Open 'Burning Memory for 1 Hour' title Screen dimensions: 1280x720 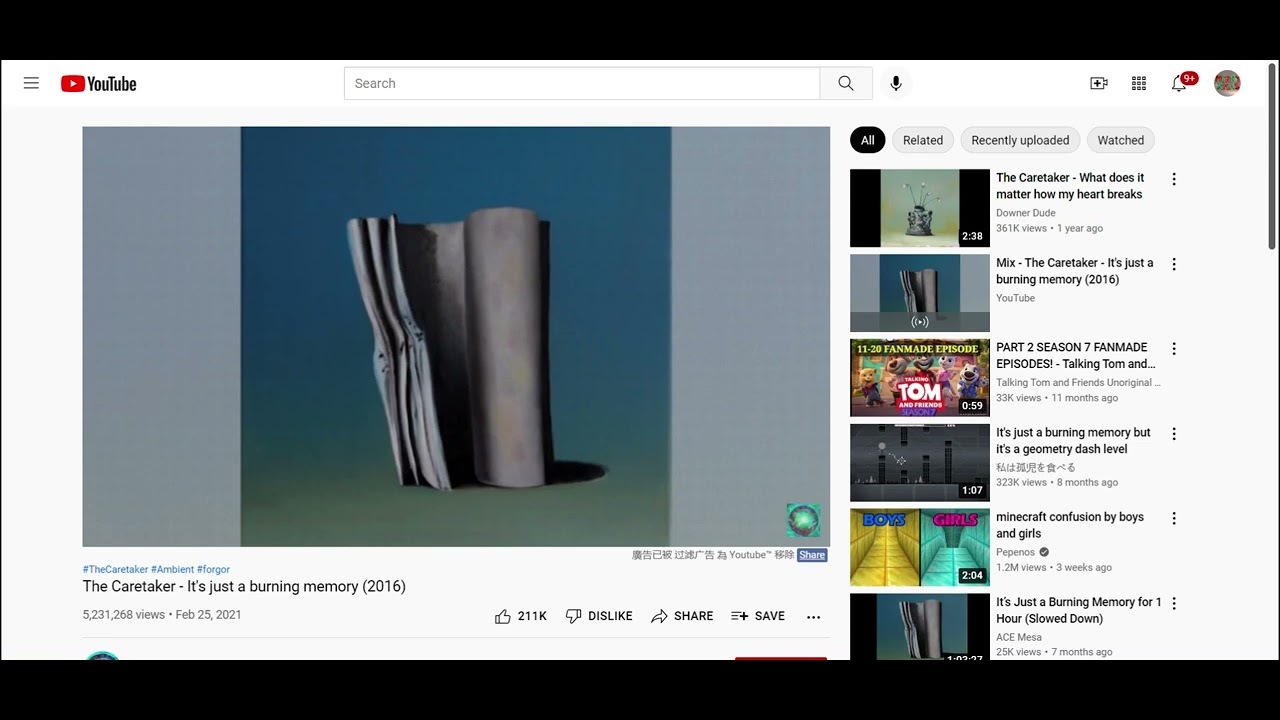(1079, 610)
